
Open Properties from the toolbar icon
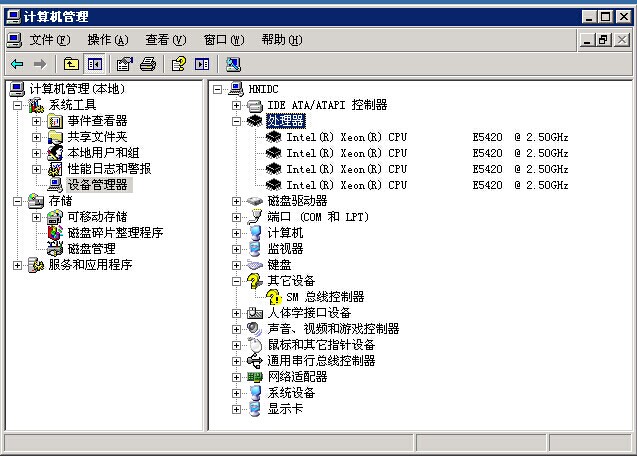[x=124, y=64]
